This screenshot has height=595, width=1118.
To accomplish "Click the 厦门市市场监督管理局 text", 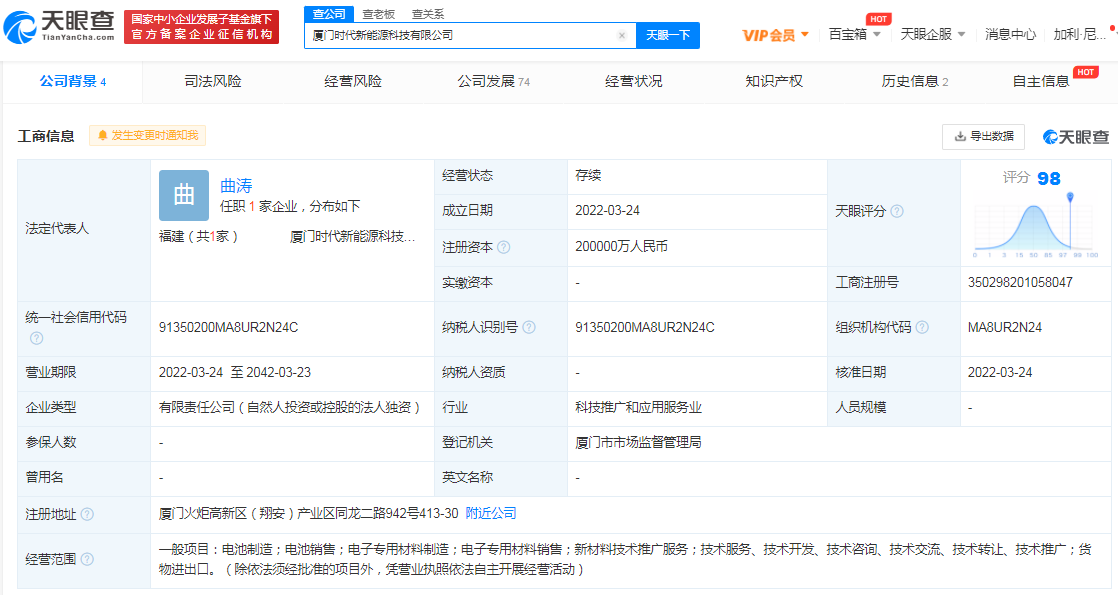I will tap(638, 442).
